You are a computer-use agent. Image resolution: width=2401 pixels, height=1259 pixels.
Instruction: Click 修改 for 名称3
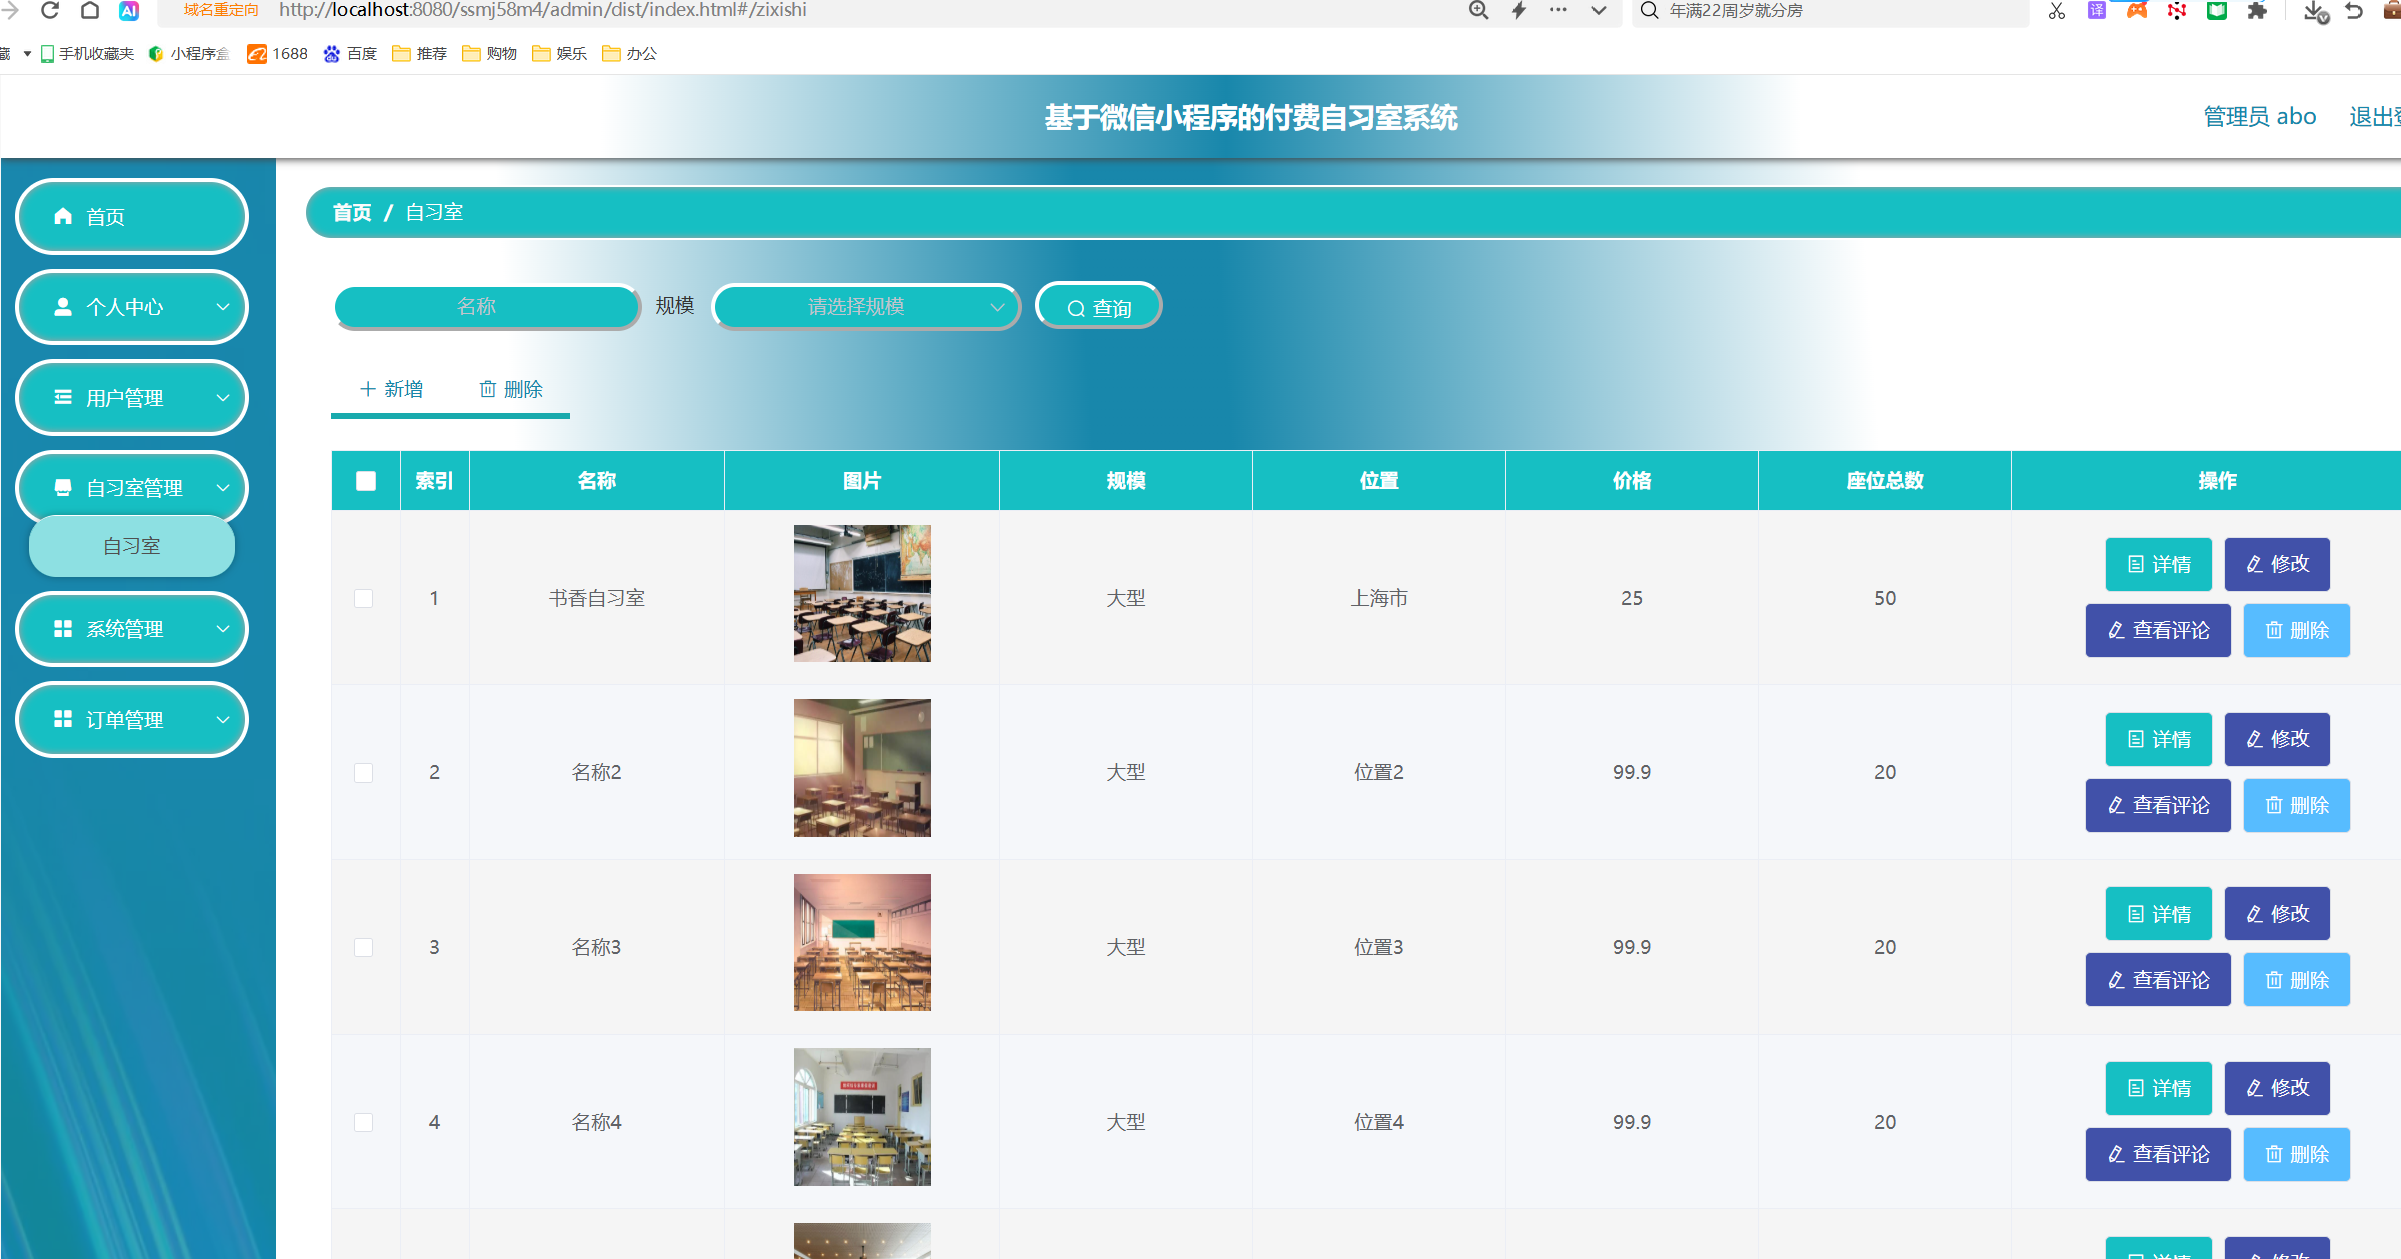coord(2277,914)
